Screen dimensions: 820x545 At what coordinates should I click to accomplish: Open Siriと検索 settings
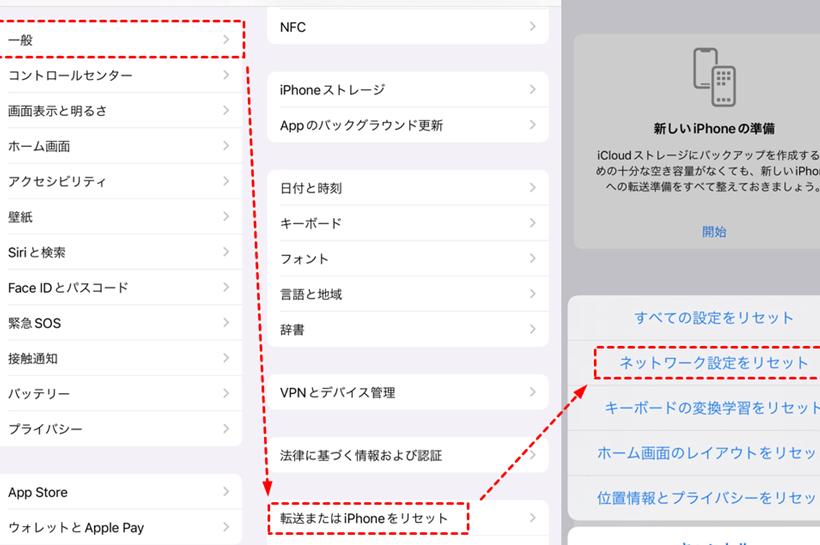click(120, 253)
